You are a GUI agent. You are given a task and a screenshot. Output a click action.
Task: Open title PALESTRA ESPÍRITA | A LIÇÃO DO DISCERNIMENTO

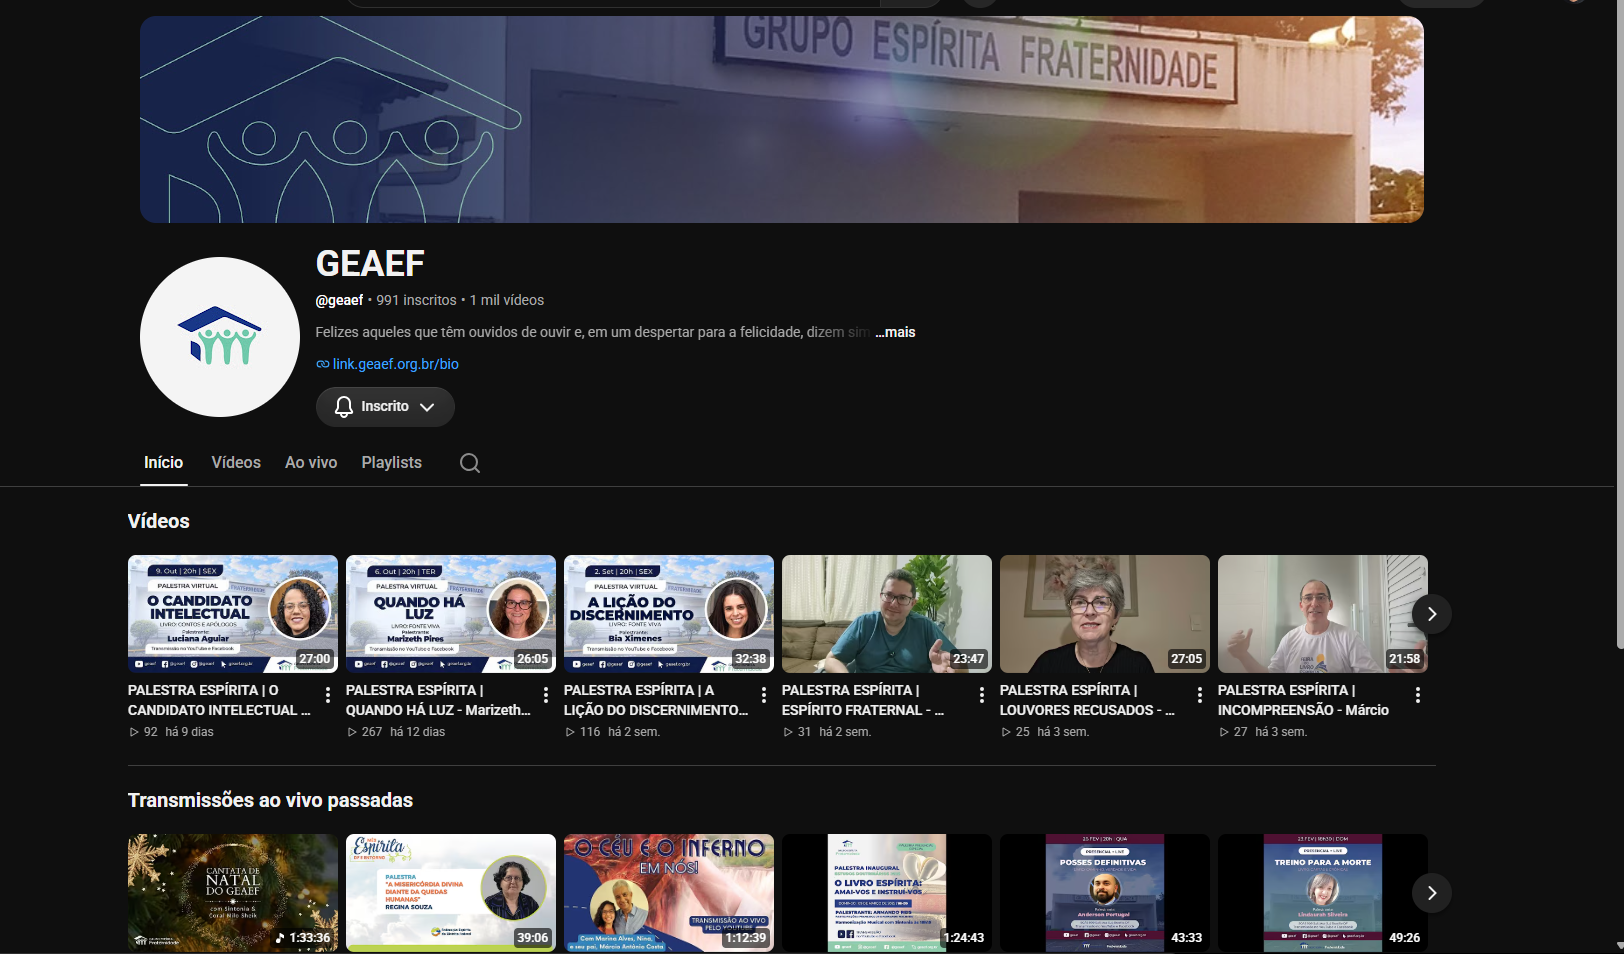656,700
